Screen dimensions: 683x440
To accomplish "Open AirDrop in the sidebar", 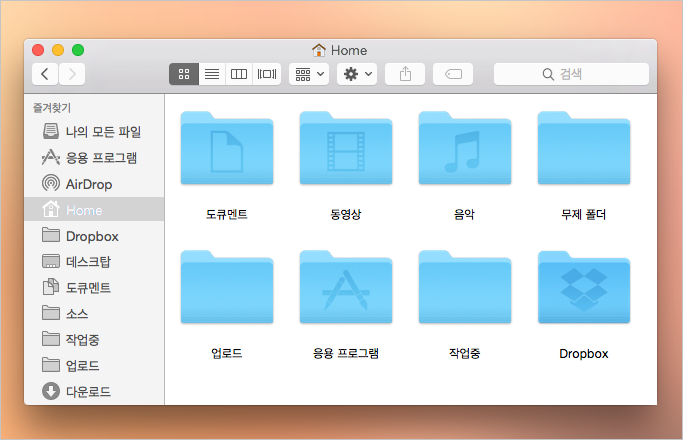I will pos(95,184).
